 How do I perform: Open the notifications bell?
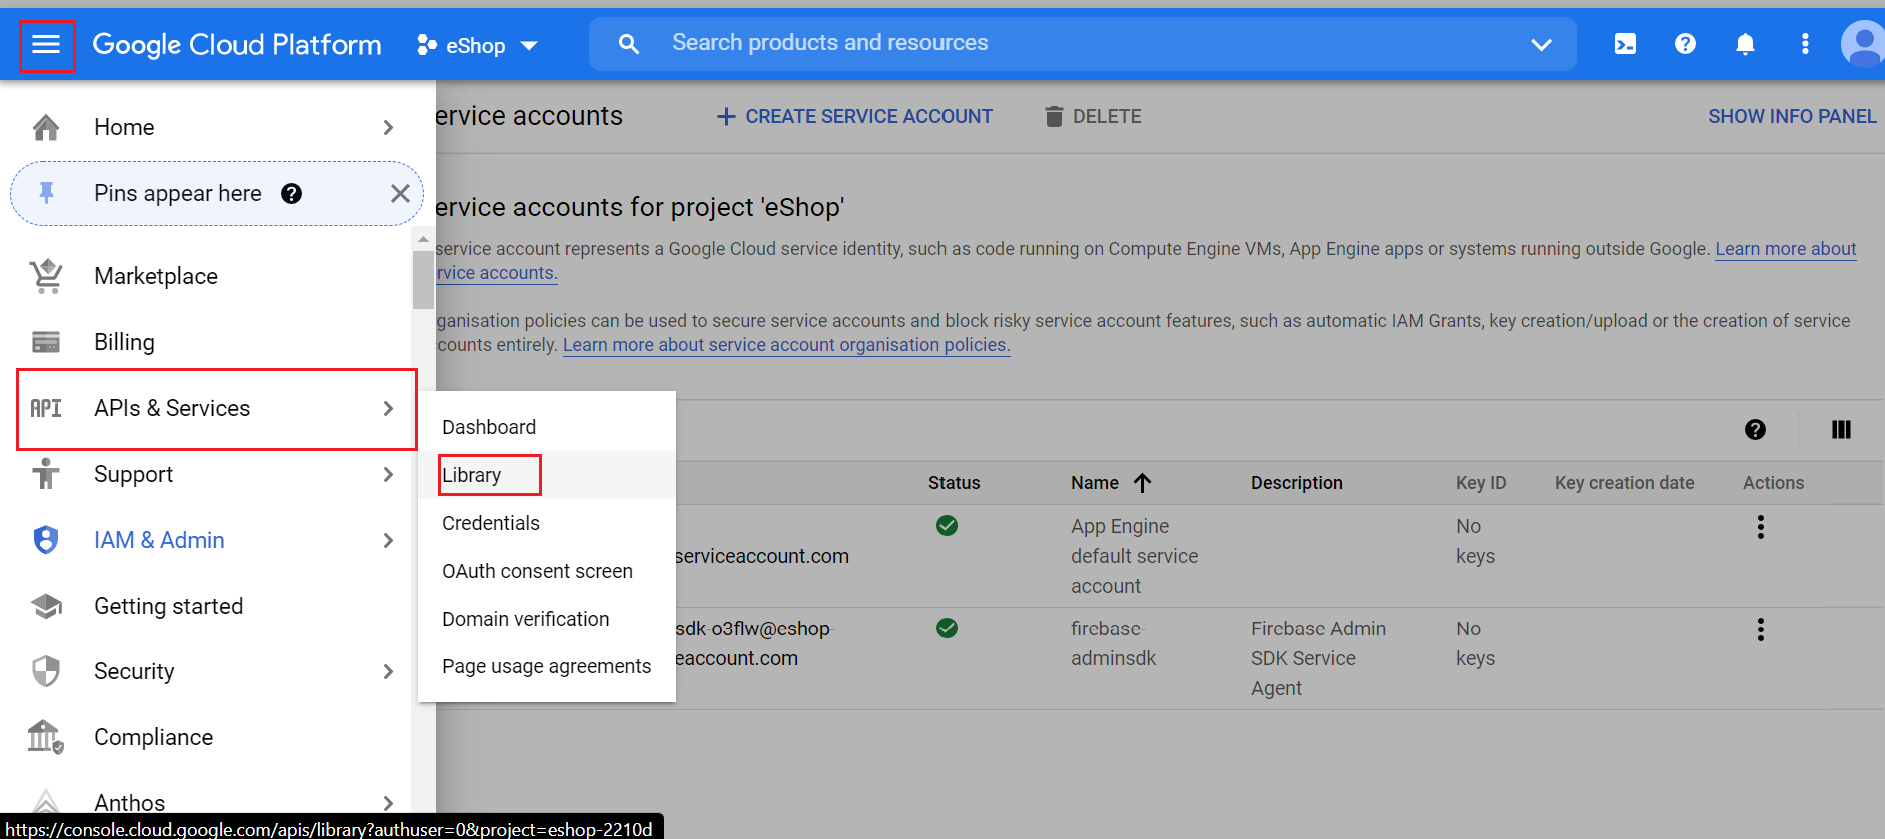pos(1745,44)
